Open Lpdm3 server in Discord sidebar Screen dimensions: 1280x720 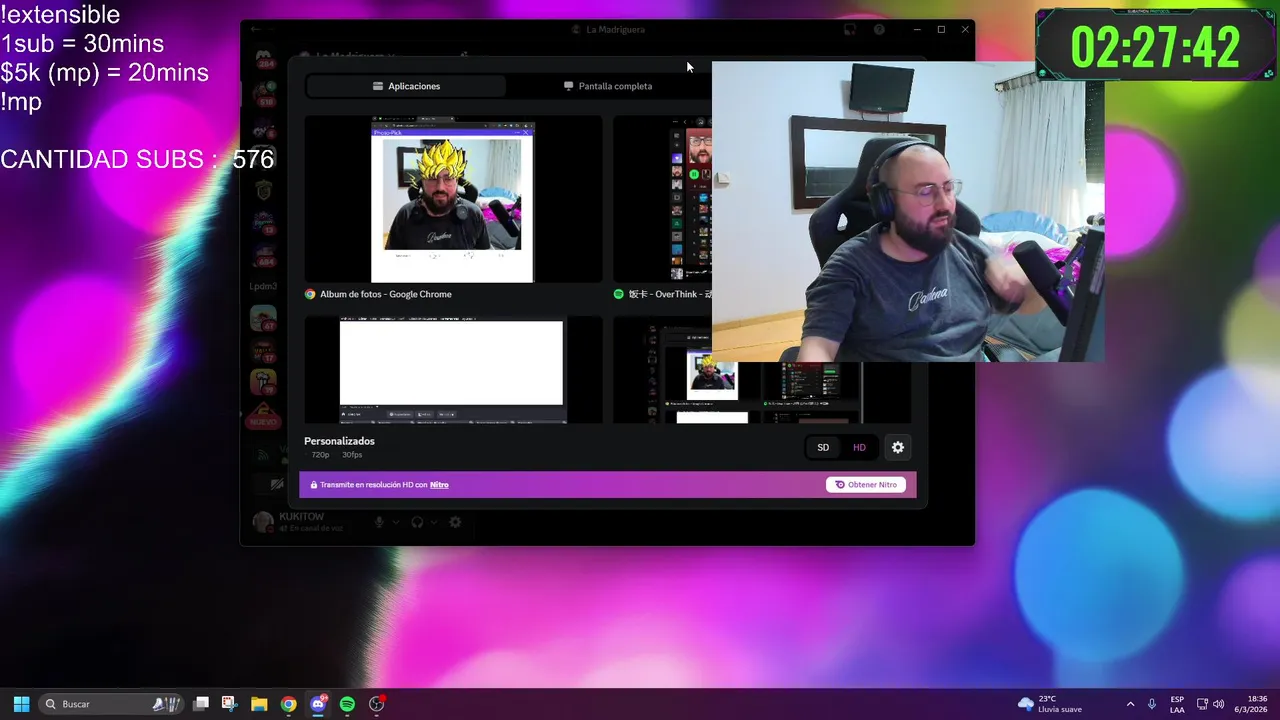coord(263,286)
